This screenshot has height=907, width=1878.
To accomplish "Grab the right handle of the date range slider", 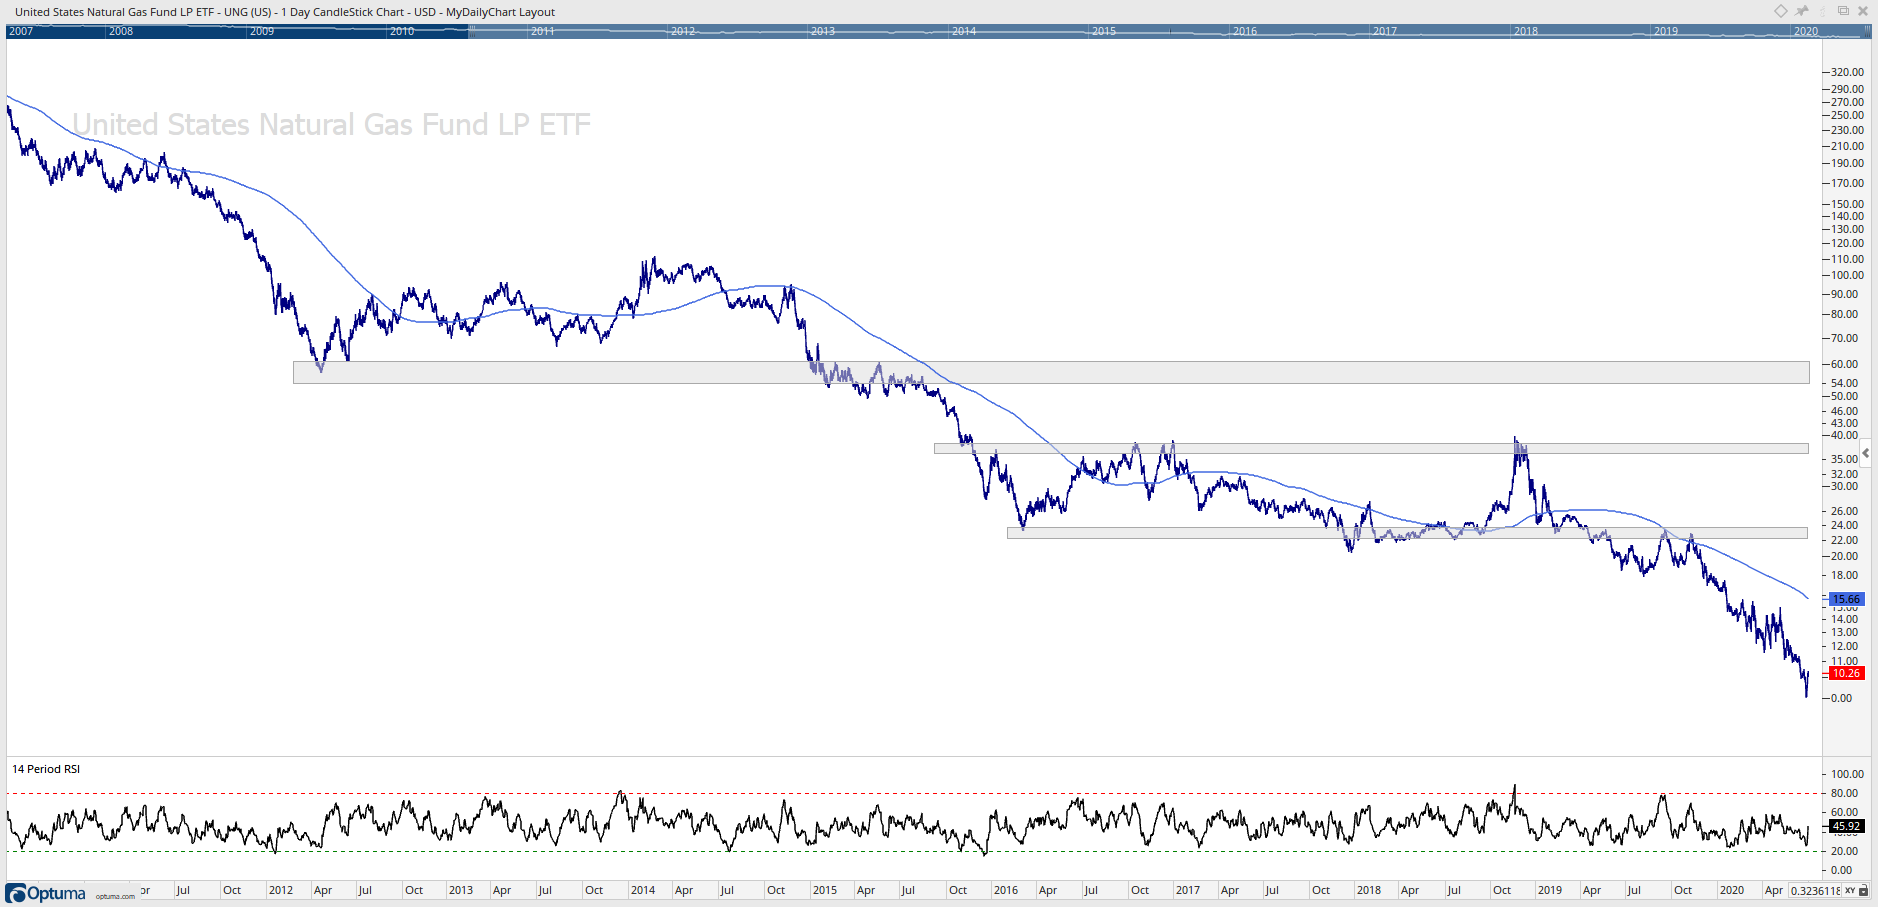I will click(x=1867, y=31).
